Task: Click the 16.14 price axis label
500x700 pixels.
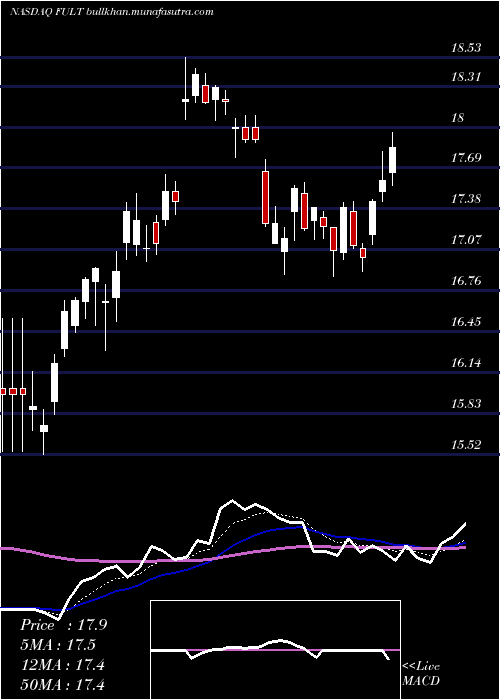Action: (466, 362)
